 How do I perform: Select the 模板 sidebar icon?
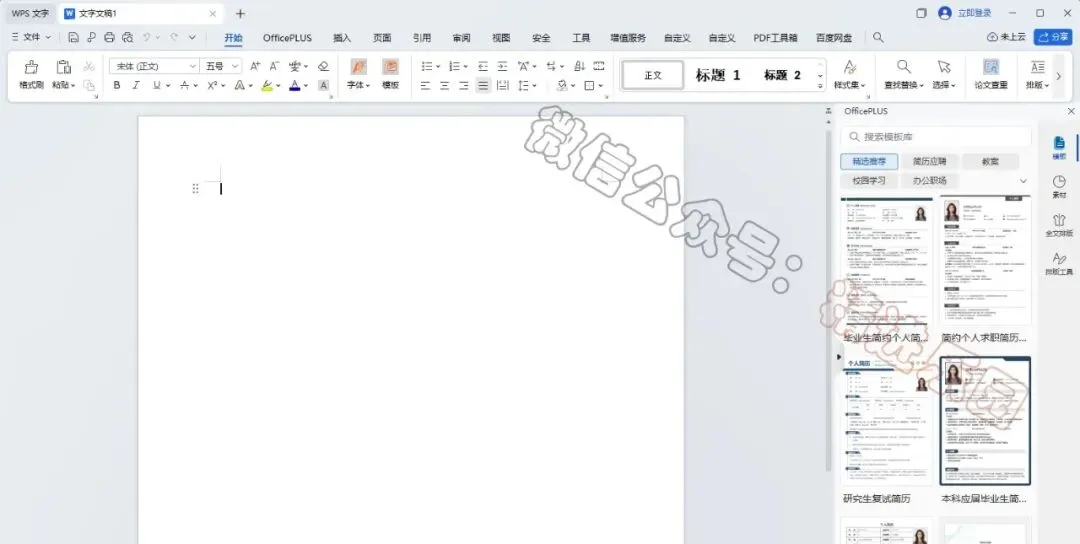[x=1059, y=147]
